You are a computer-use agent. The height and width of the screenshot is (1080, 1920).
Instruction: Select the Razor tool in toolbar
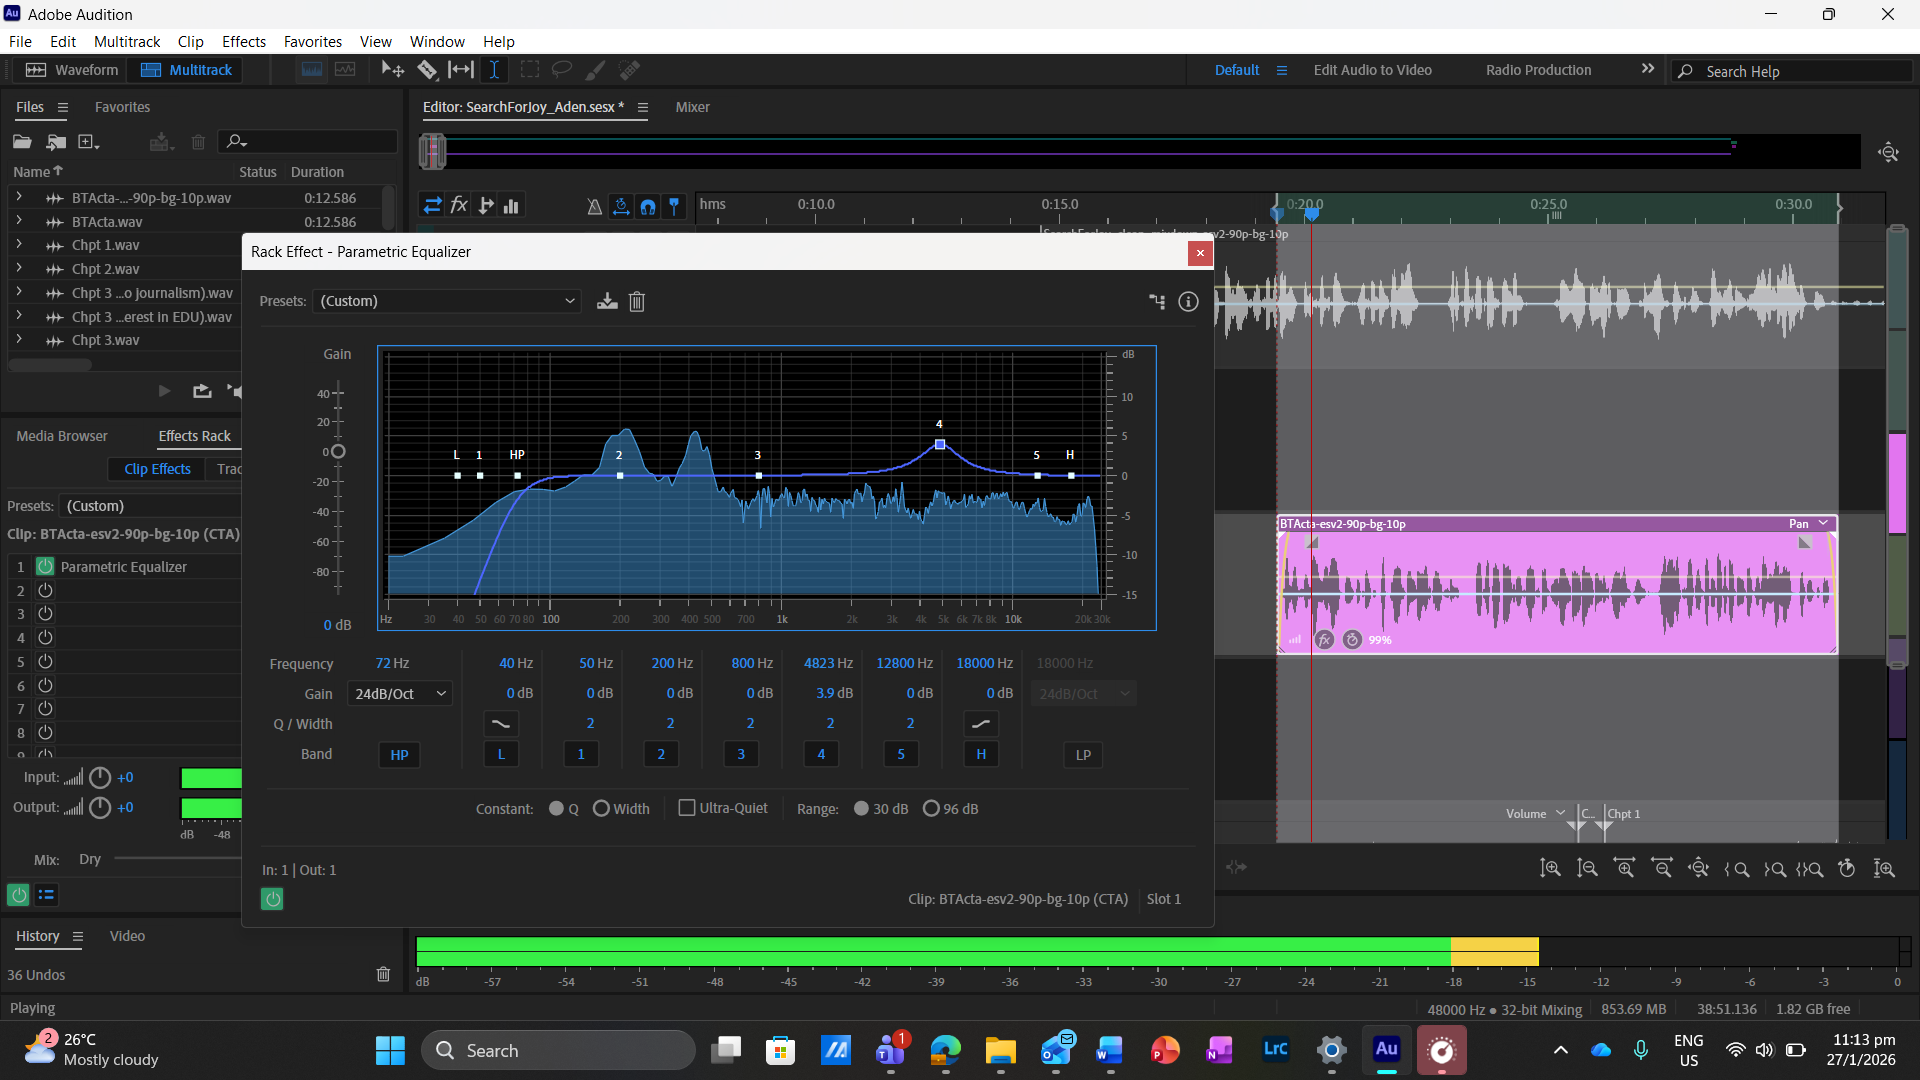[427, 70]
